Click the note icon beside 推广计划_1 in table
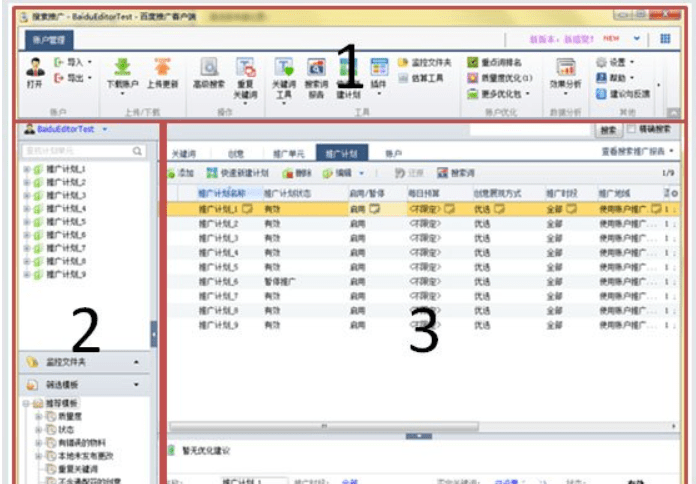 click(247, 208)
